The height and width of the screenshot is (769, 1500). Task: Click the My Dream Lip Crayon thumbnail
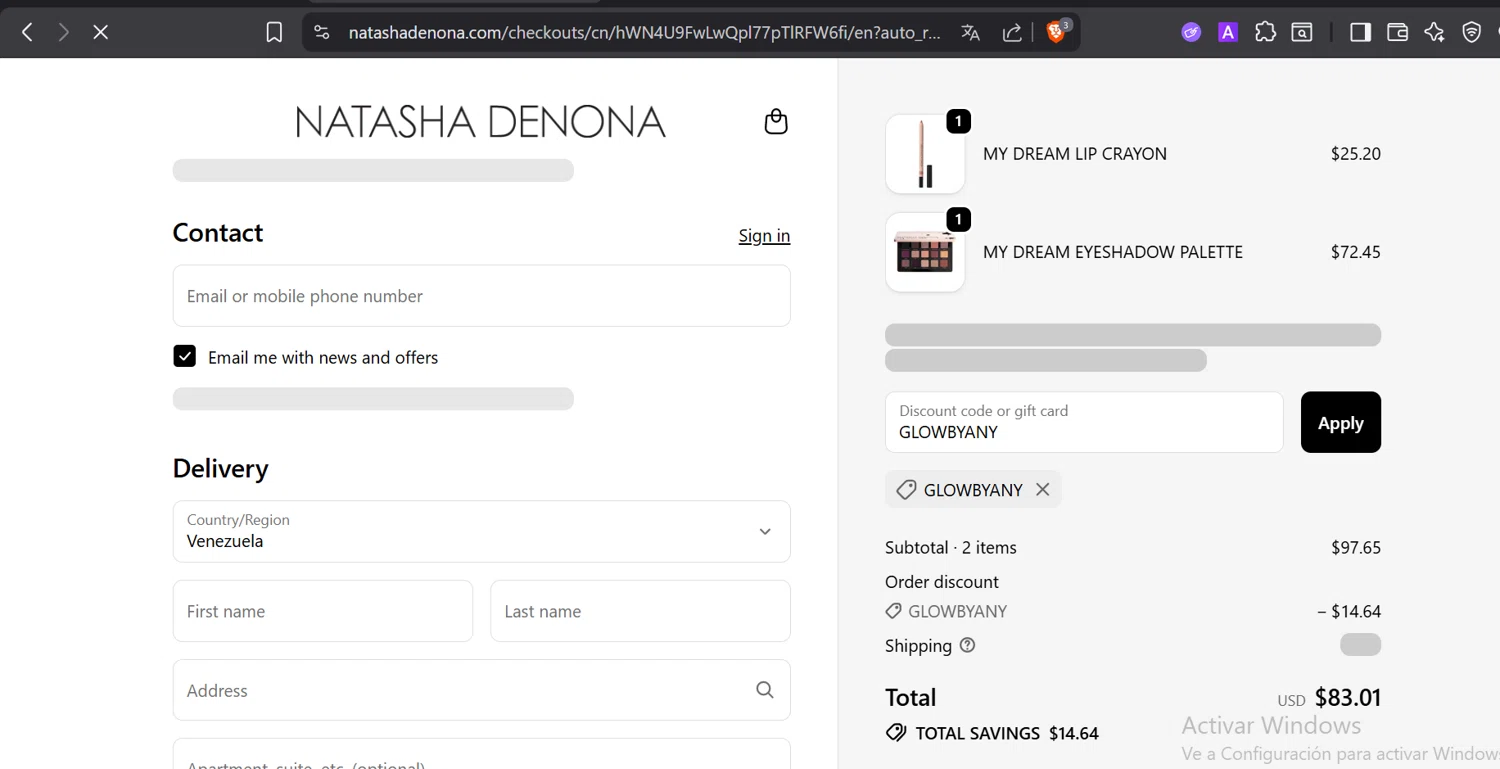(925, 153)
